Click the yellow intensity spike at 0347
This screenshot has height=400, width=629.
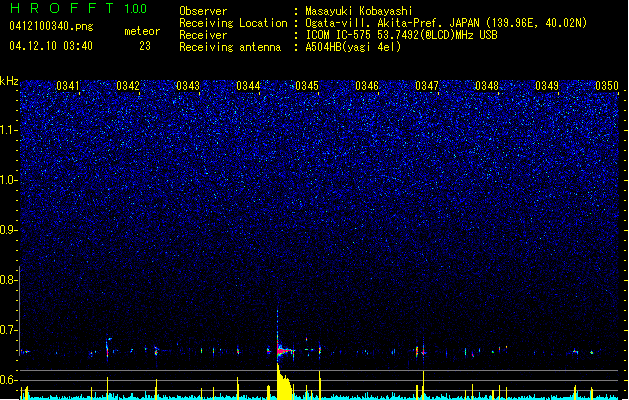pyautogui.click(x=424, y=385)
